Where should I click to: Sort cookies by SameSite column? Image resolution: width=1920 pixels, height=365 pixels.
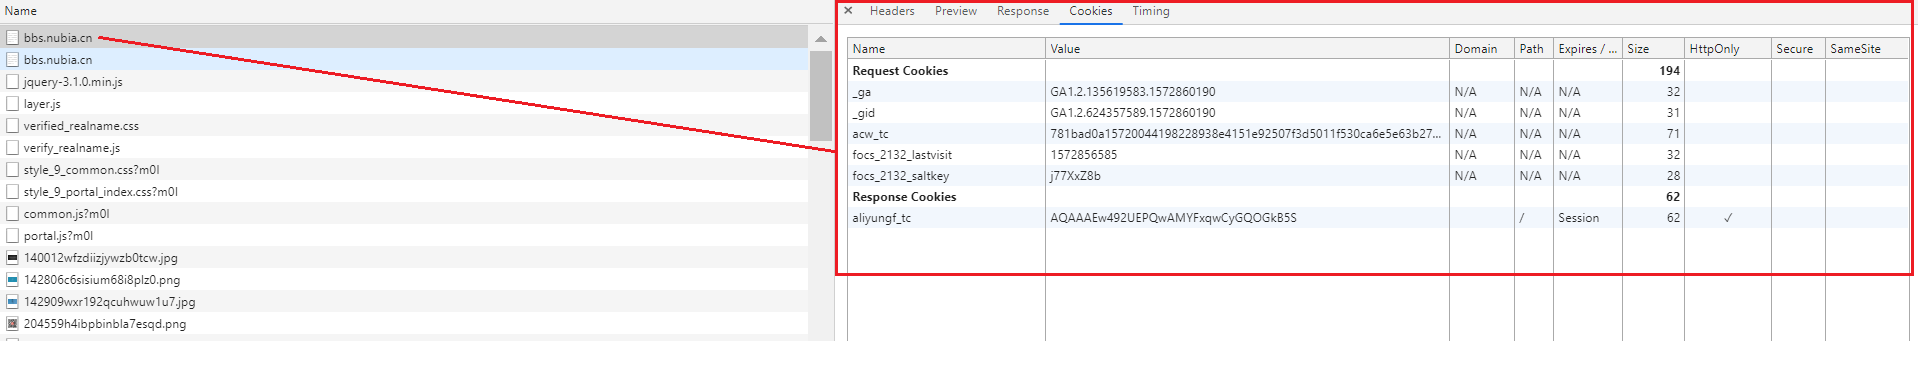[x=1867, y=48]
